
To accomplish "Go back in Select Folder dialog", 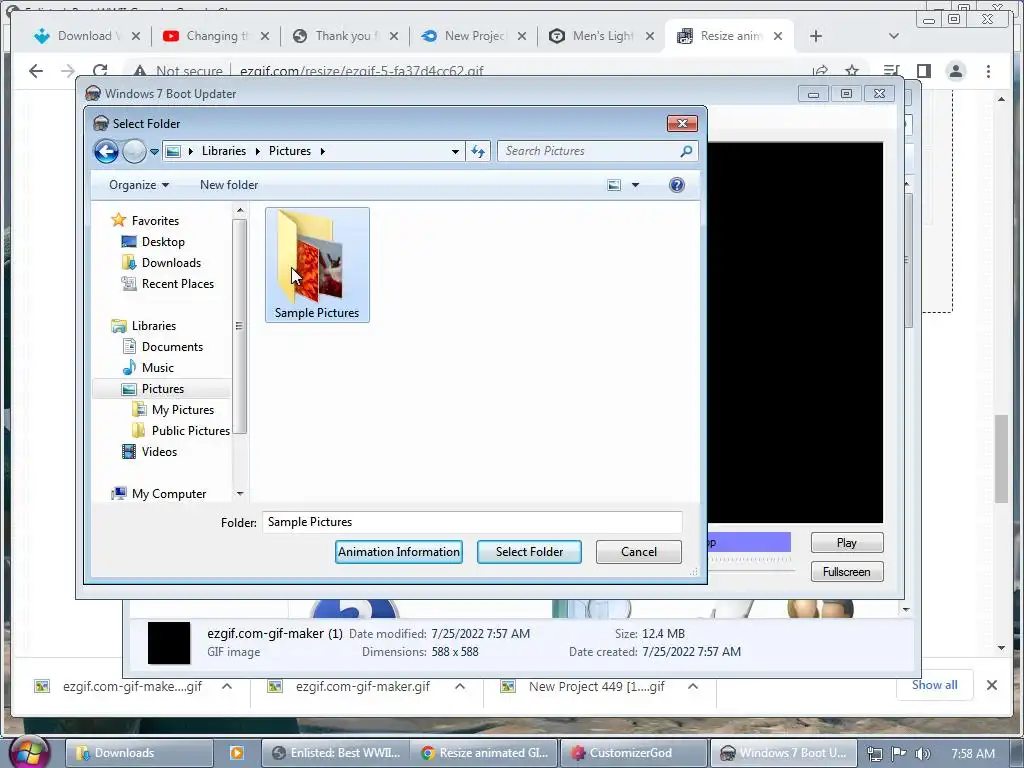I will [106, 151].
